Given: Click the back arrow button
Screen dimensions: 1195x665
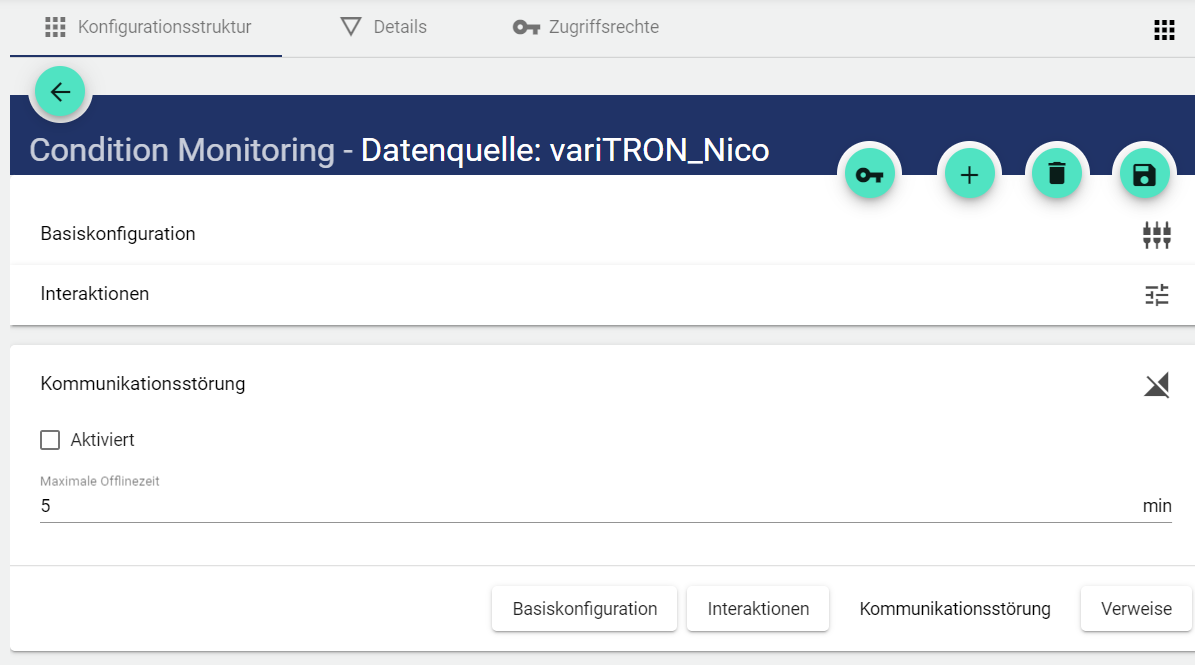Looking at the screenshot, I should pyautogui.click(x=61, y=92).
